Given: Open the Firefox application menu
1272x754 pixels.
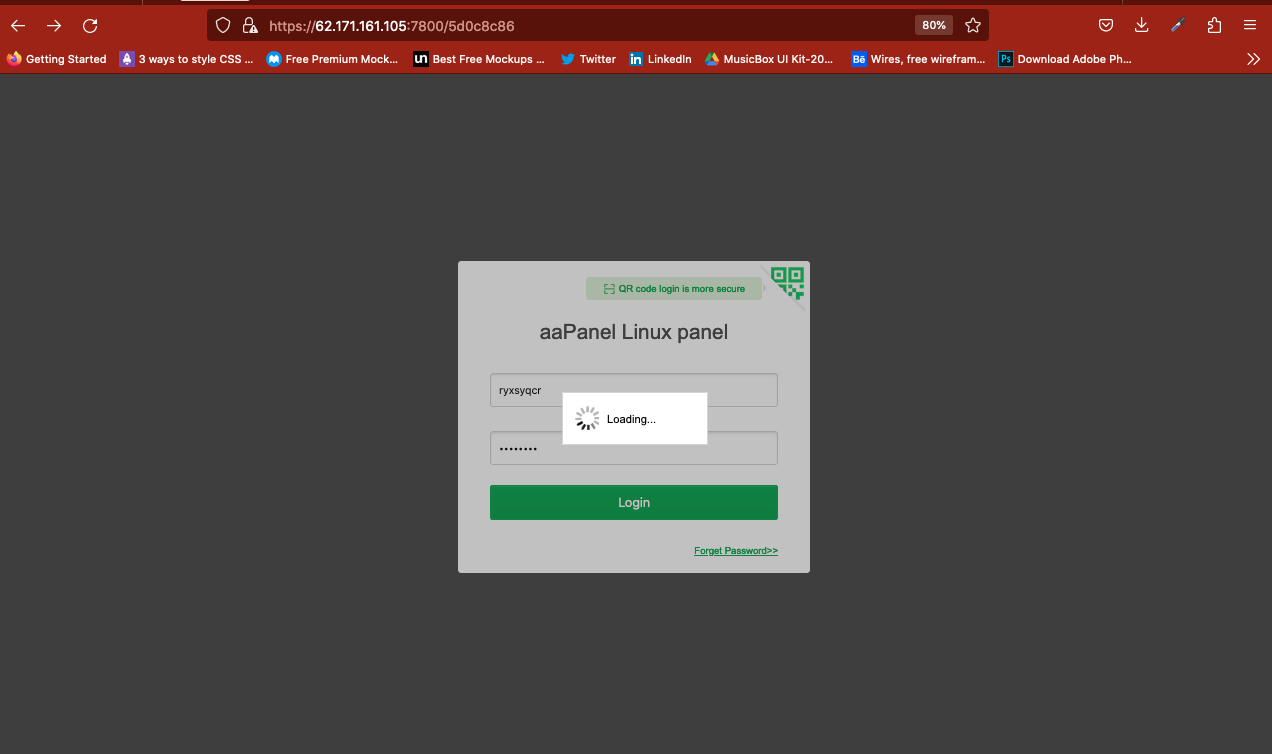Looking at the screenshot, I should [1250, 26].
